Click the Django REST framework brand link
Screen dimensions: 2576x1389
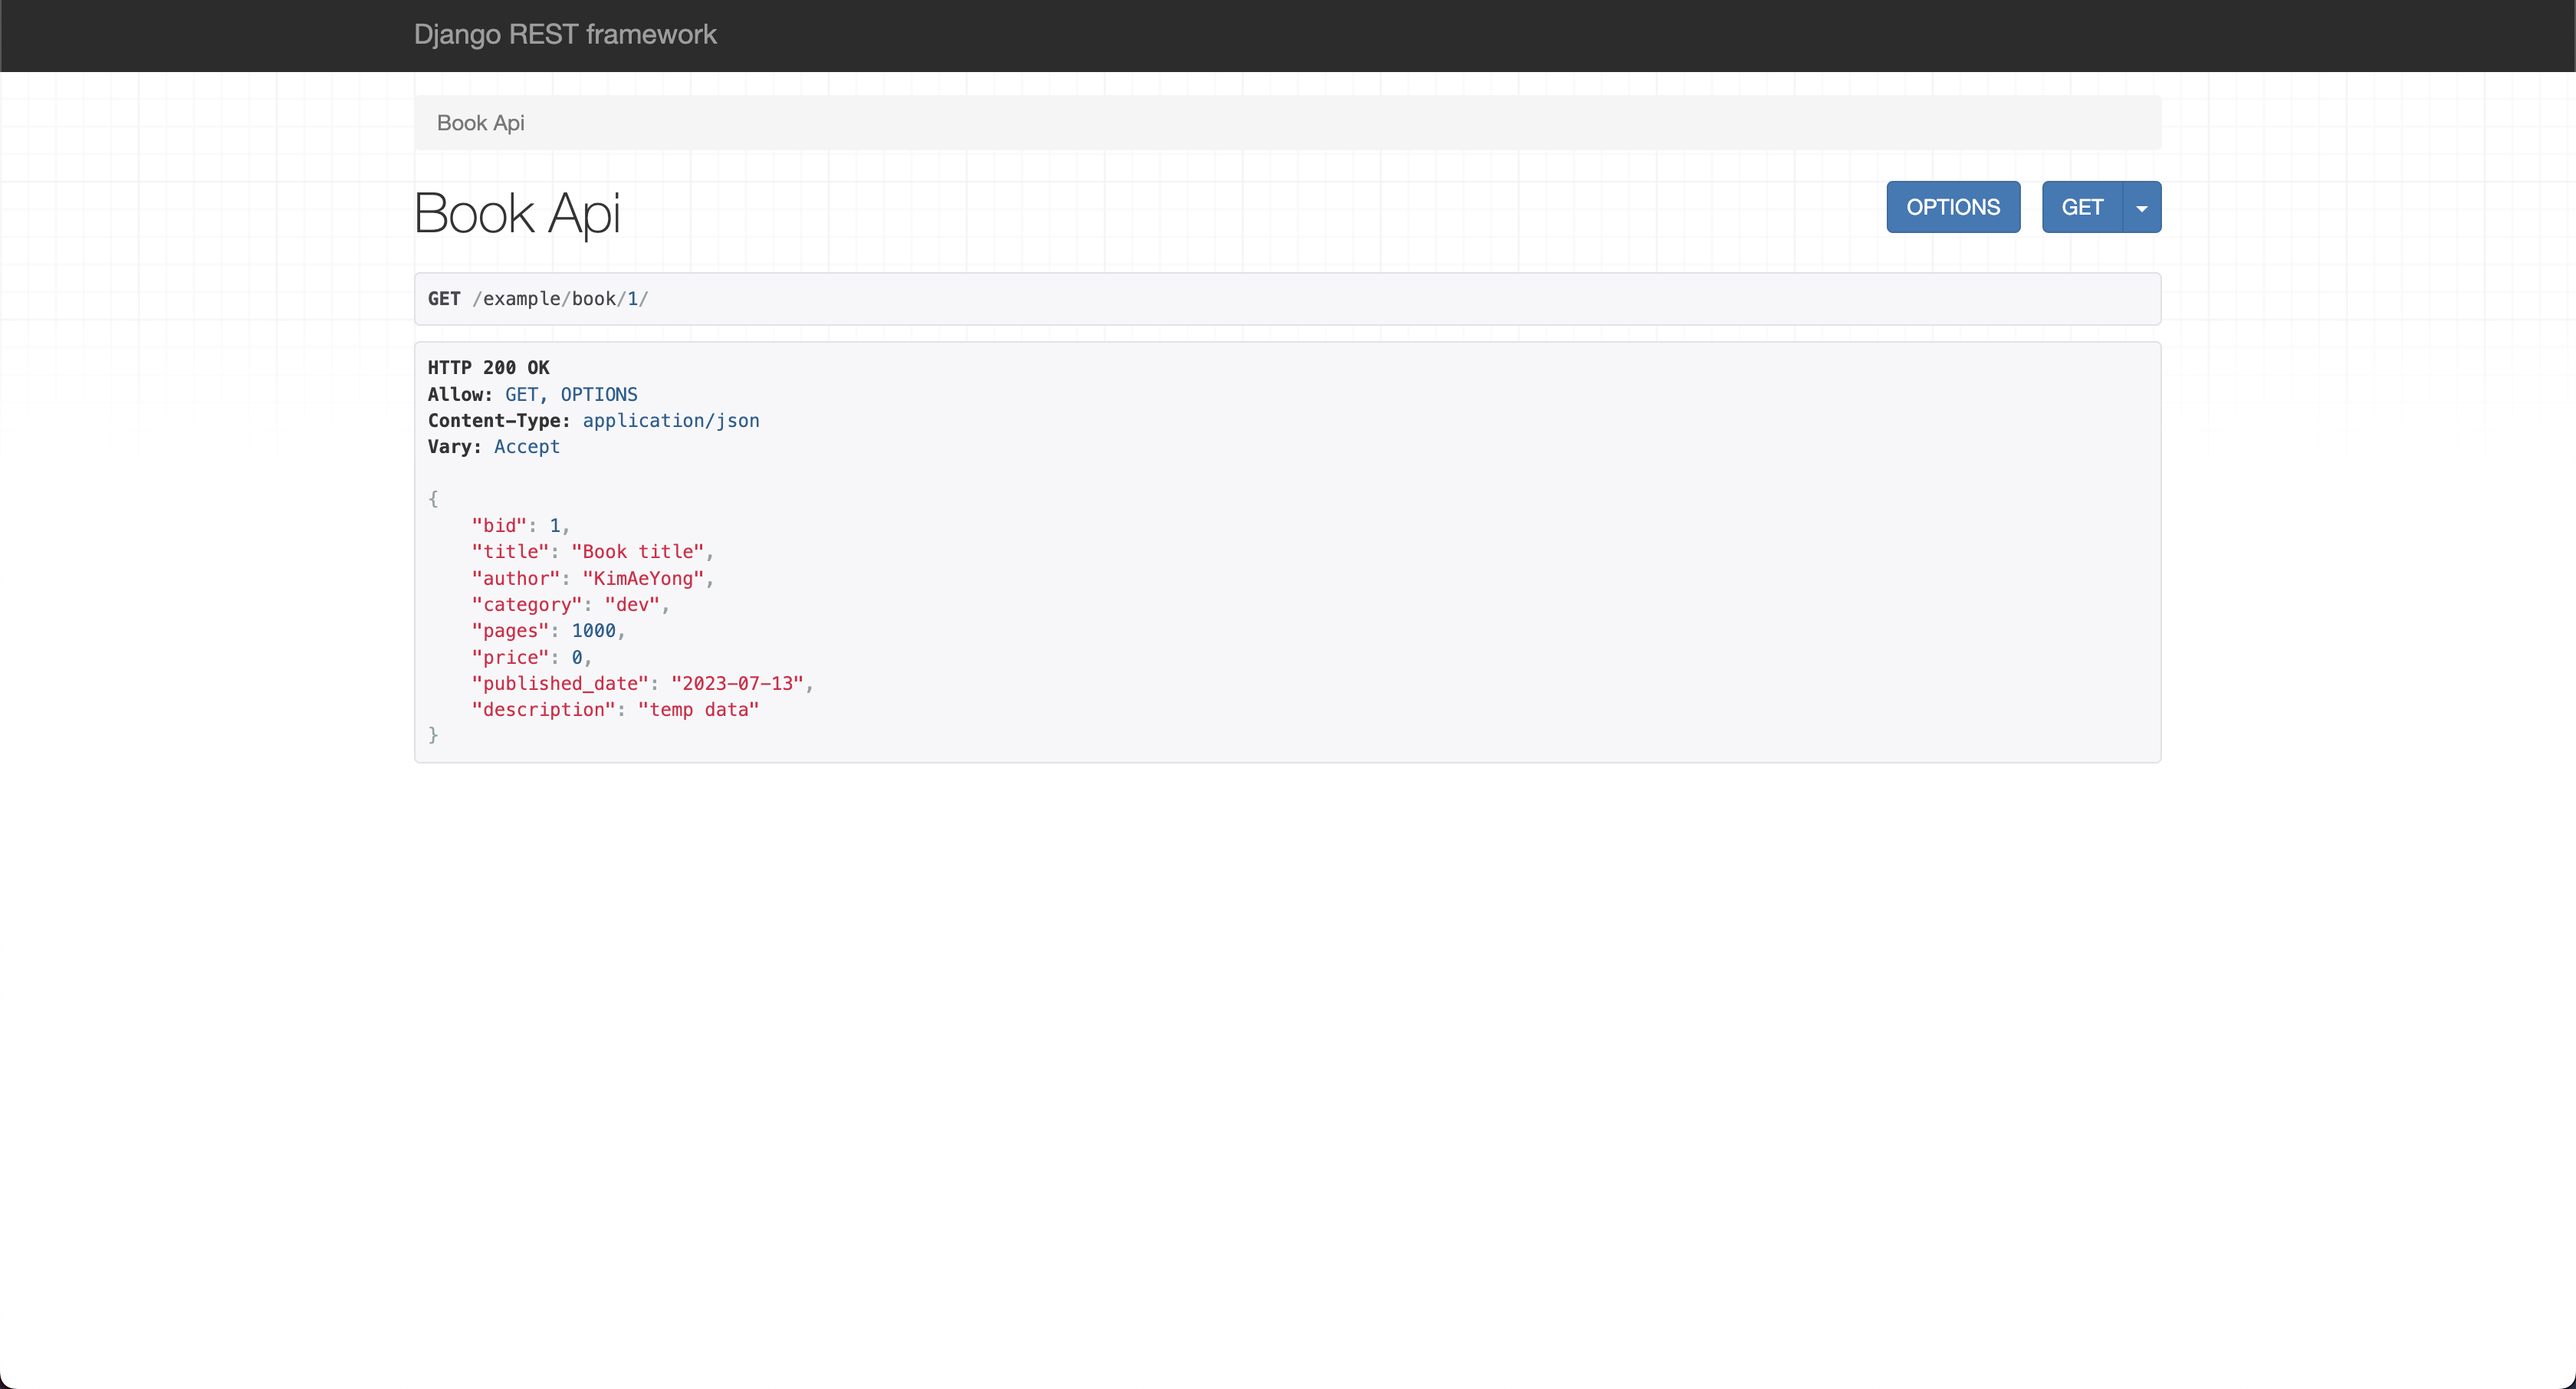pos(565,34)
